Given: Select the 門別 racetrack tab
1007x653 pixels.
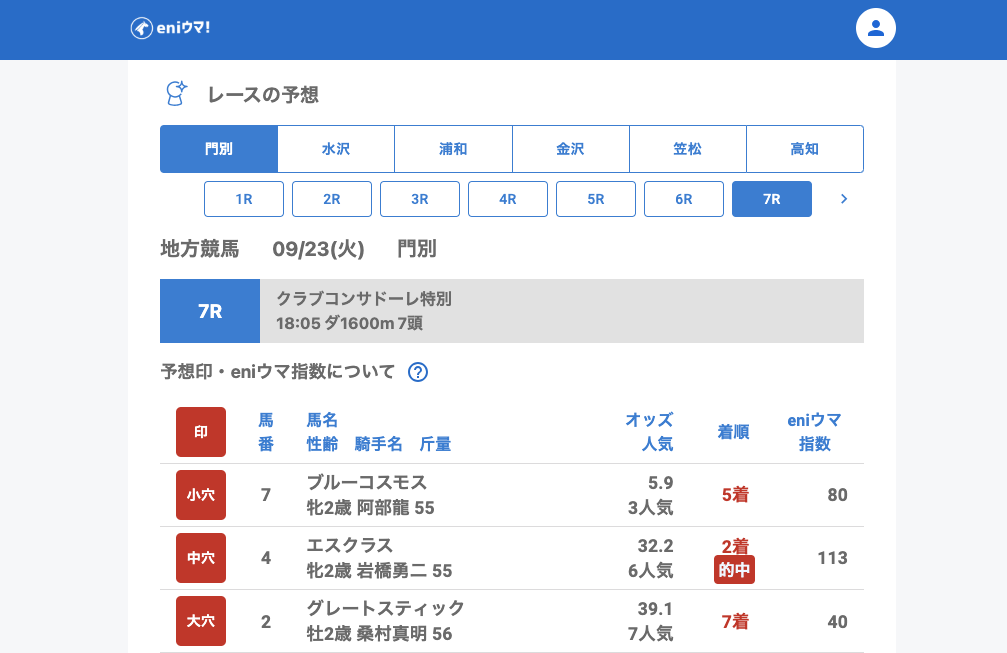Looking at the screenshot, I should point(218,149).
